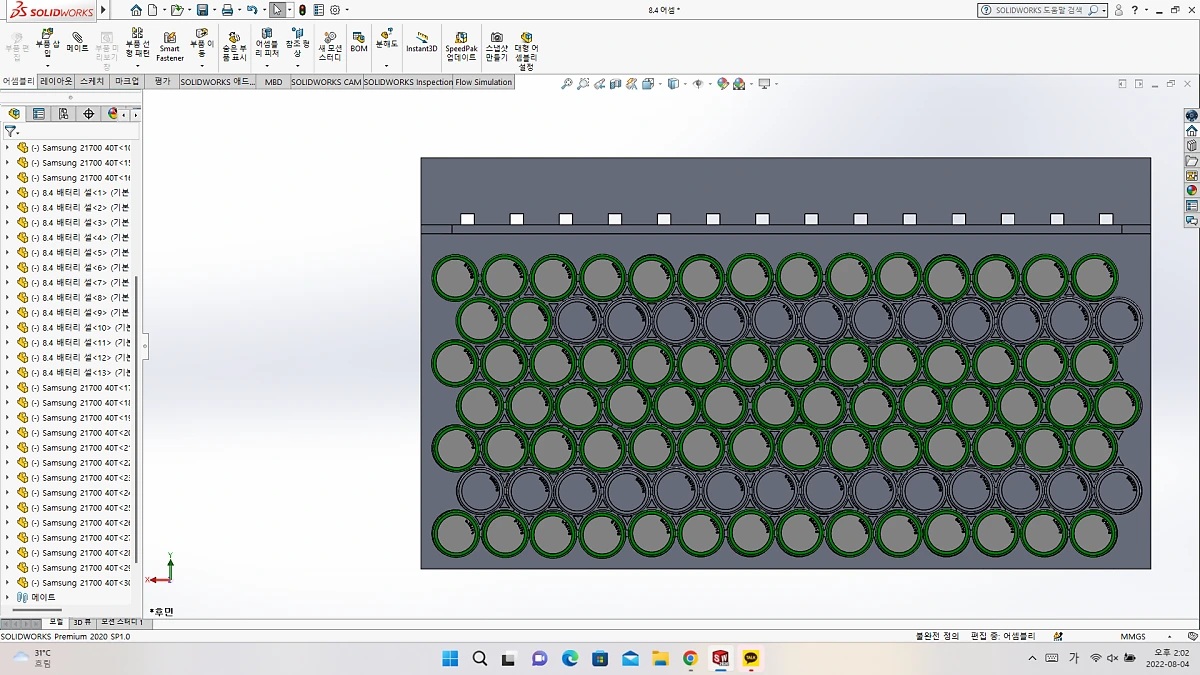Image resolution: width=1200 pixels, height=675 pixels.
Task: Open dropdown under 분해도
Action: tap(386, 66)
